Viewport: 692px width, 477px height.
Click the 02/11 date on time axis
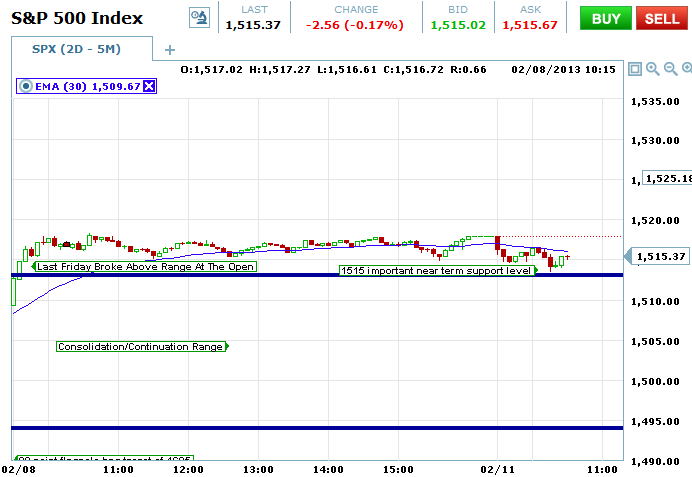click(497, 469)
